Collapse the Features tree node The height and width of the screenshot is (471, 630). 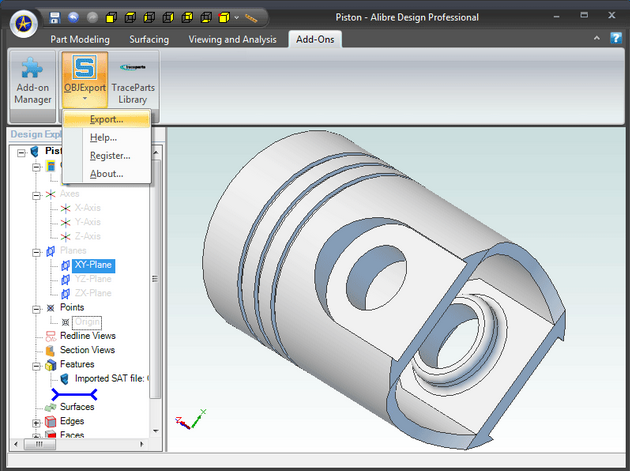coord(36,365)
